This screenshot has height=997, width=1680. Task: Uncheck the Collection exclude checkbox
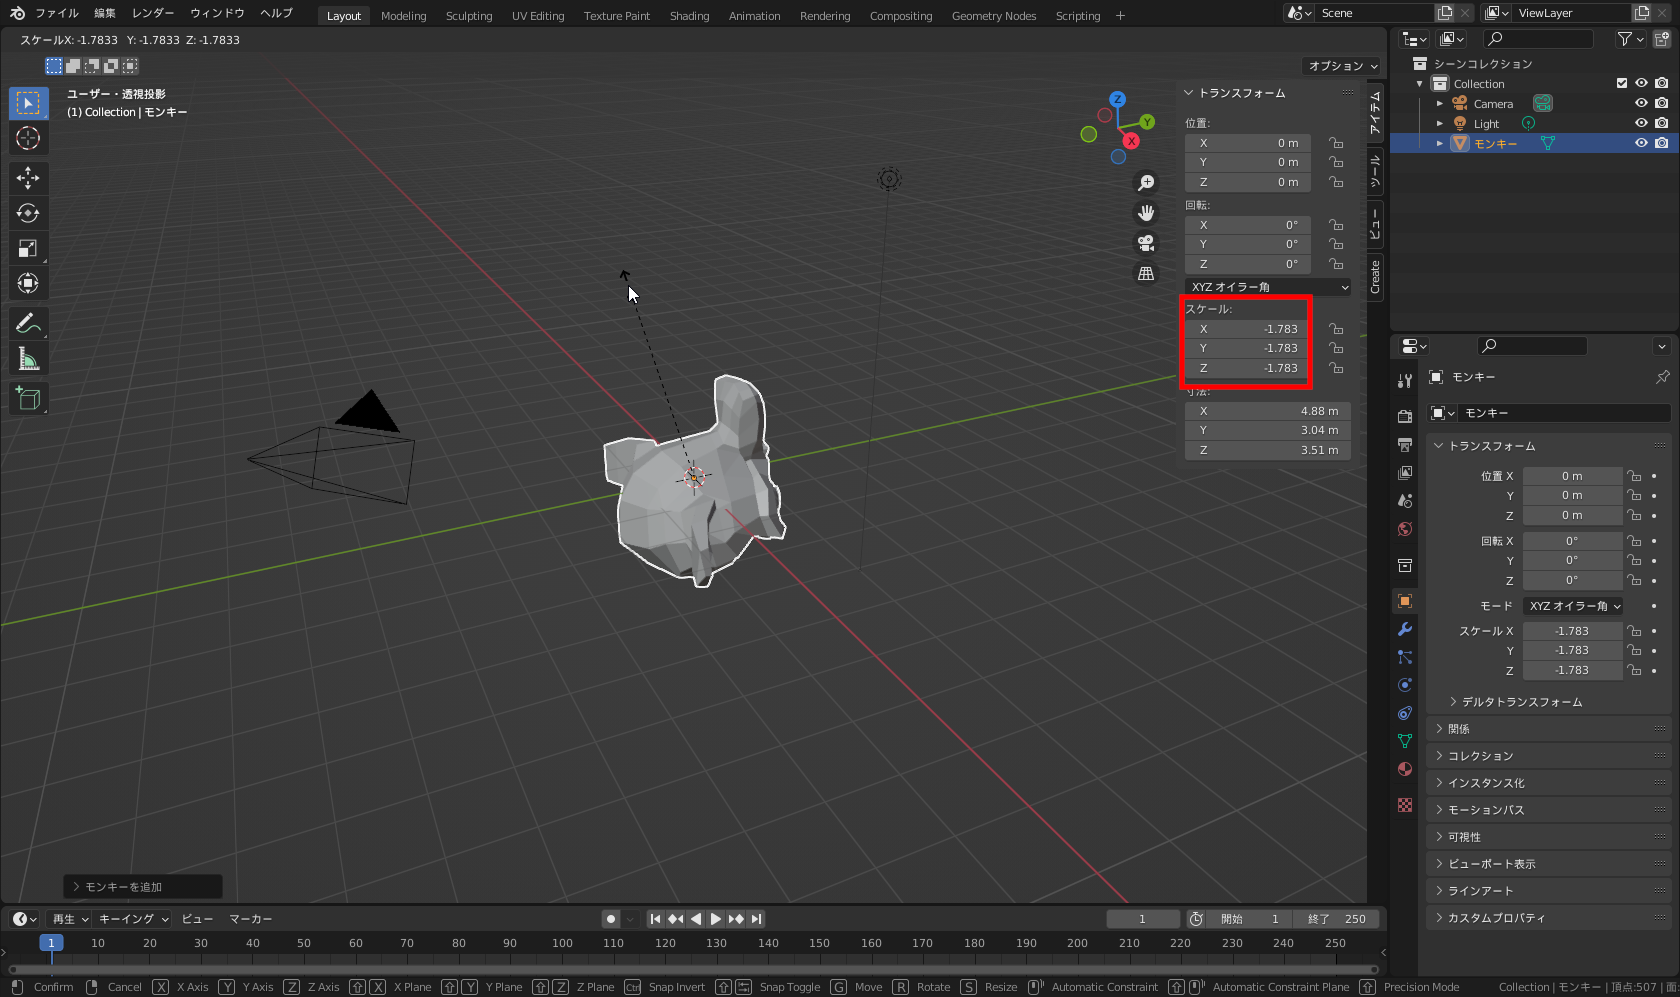1622,83
